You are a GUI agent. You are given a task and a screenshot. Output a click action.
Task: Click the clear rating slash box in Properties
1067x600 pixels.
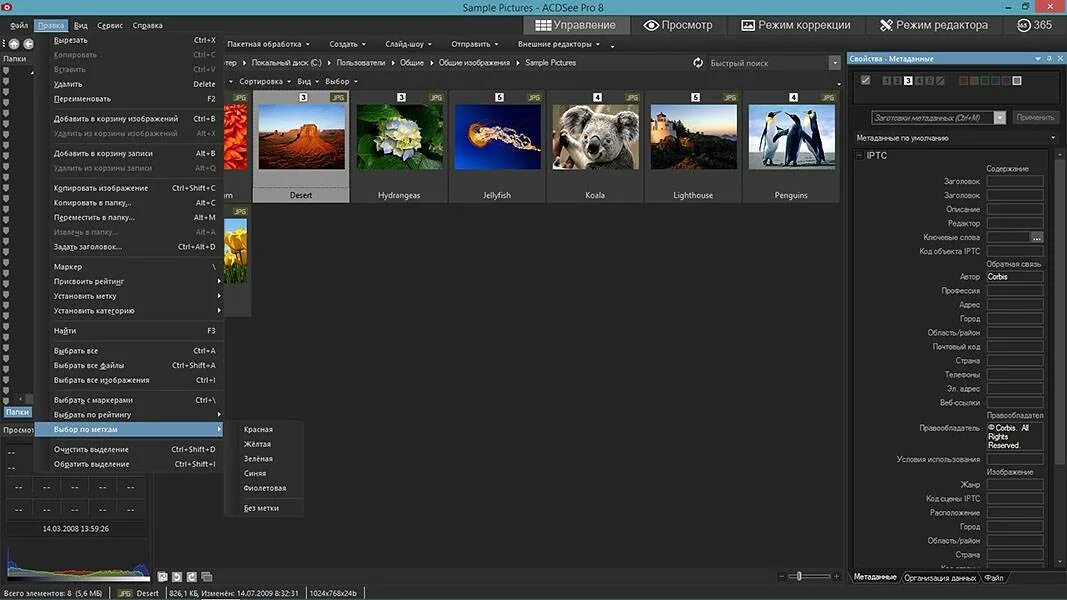pyautogui.click(x=940, y=81)
